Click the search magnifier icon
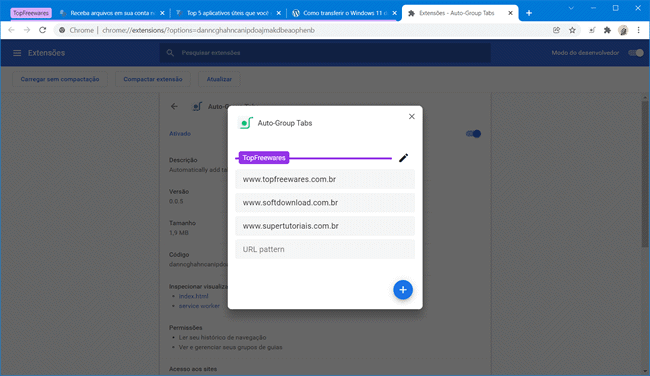Image resolution: width=650 pixels, height=376 pixels. point(170,53)
